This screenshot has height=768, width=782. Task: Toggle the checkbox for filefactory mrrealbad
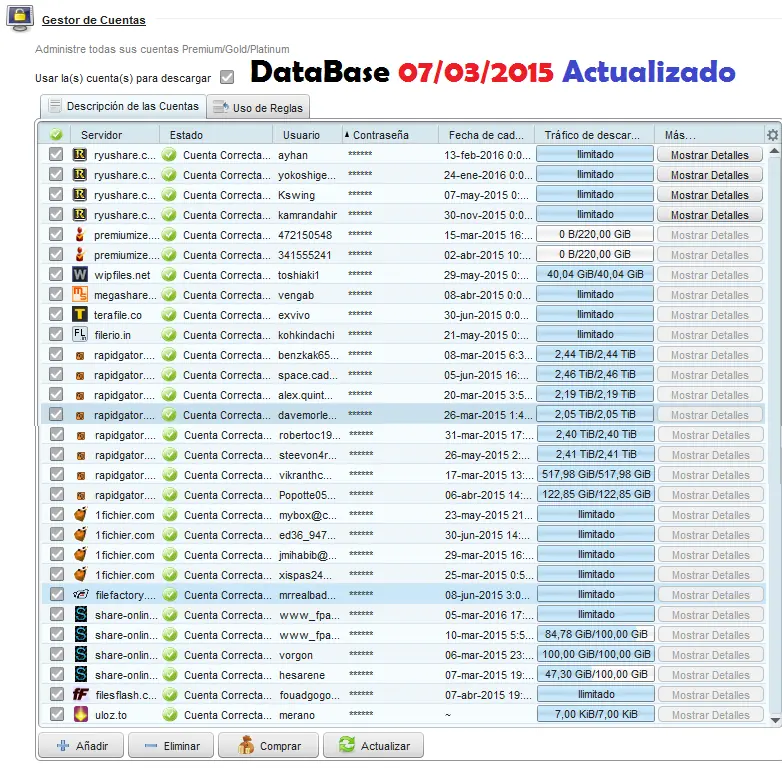point(57,594)
